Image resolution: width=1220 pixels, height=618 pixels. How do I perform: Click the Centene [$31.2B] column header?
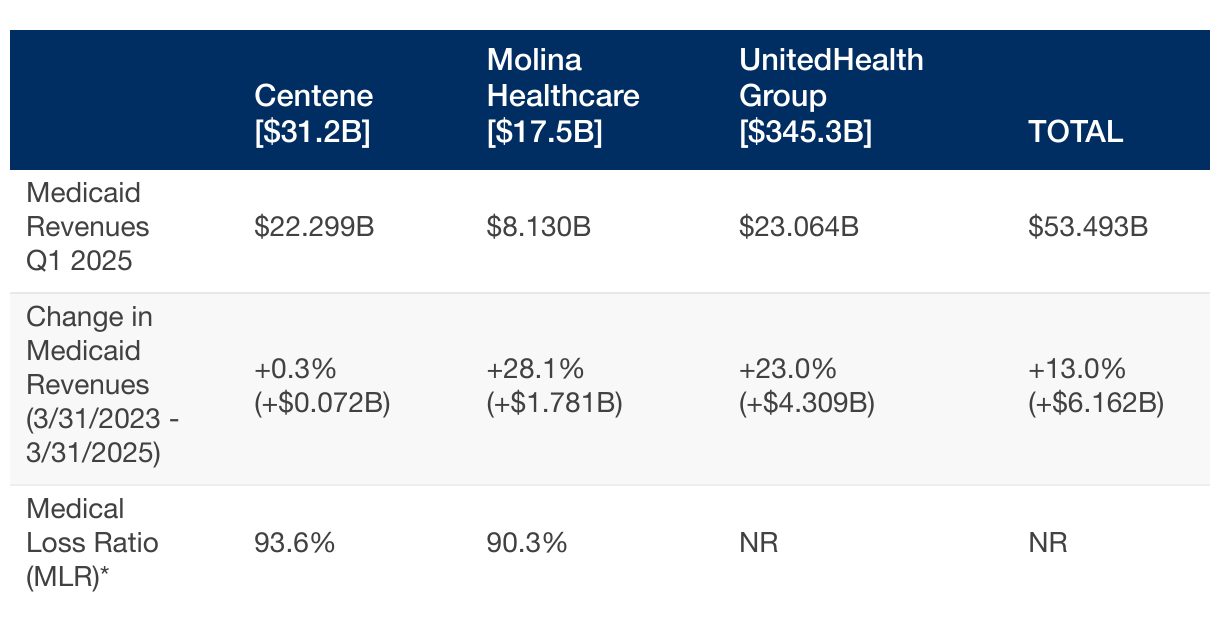pos(314,114)
